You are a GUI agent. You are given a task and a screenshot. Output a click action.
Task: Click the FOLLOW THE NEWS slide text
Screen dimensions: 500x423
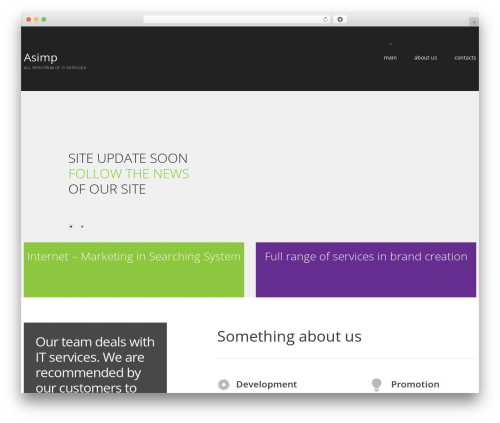tap(129, 174)
